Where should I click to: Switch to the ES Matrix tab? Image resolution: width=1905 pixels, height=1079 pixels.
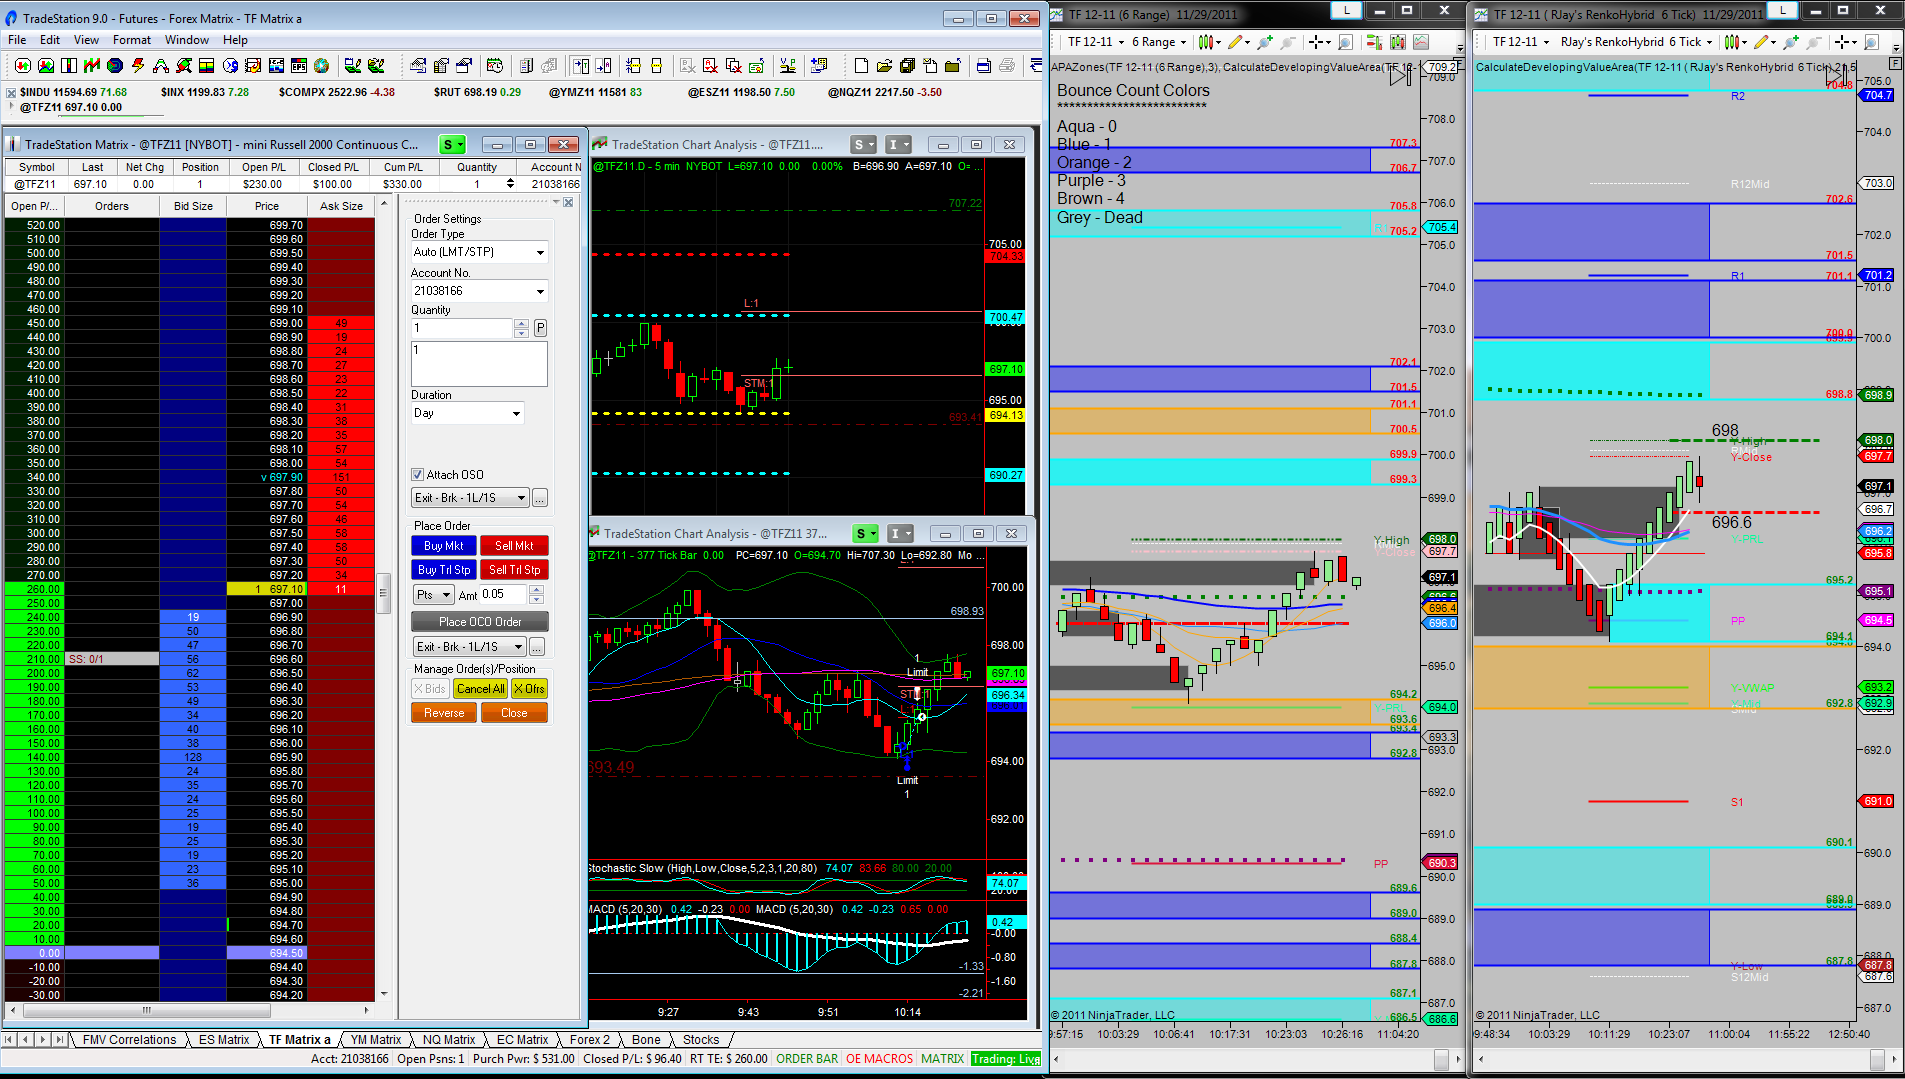tap(224, 1040)
